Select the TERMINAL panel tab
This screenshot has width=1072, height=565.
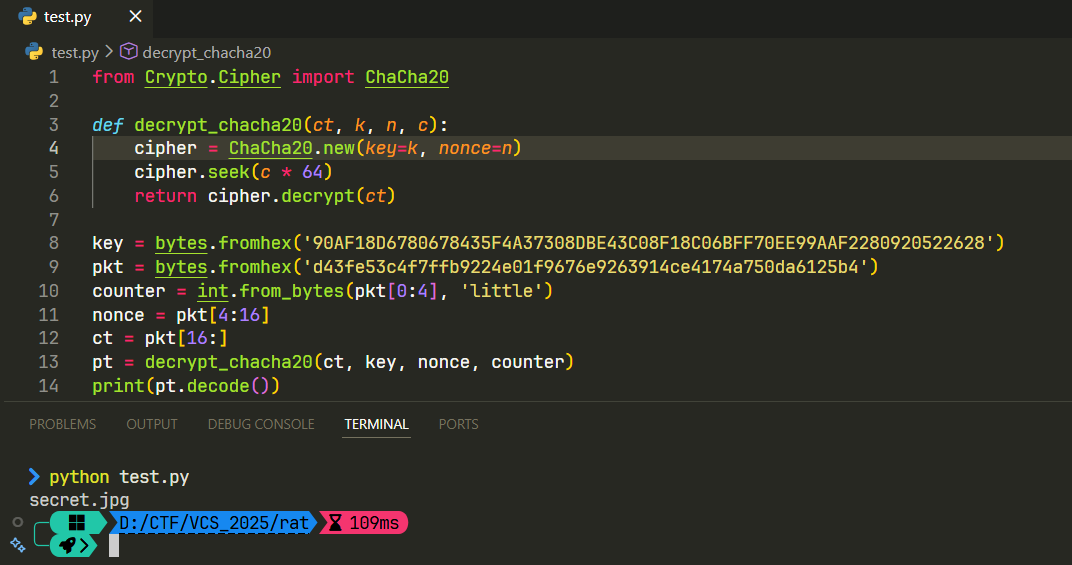pos(377,424)
